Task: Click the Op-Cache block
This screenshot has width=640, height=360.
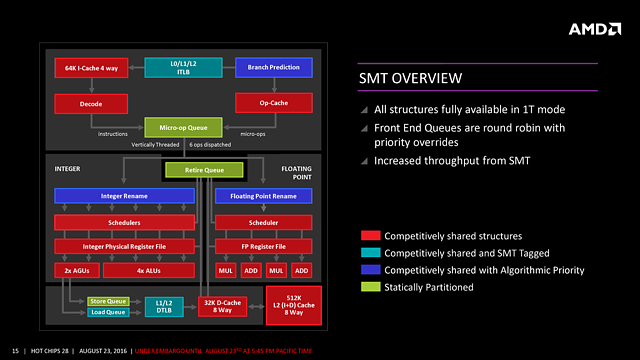Action: pos(274,103)
